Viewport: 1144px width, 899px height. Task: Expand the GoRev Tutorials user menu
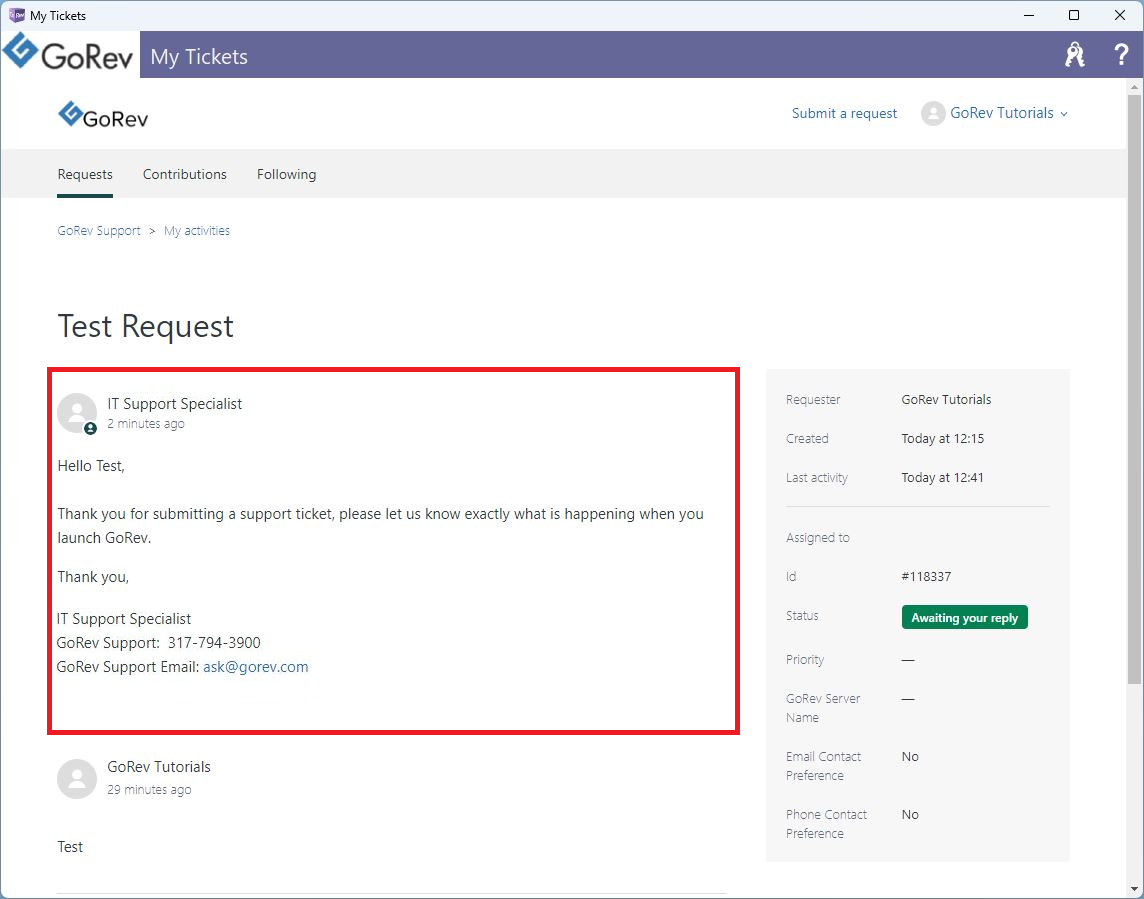point(1008,113)
